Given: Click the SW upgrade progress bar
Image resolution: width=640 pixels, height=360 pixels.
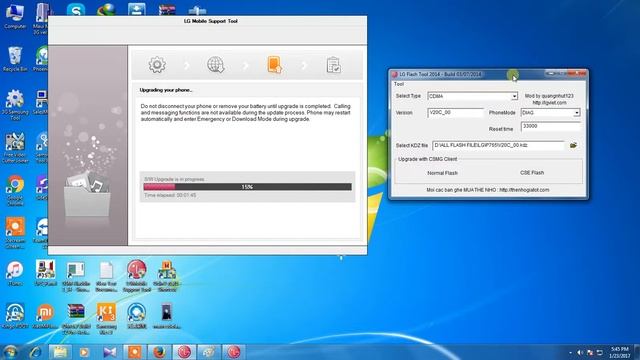Looking at the screenshot, I should coord(247,187).
